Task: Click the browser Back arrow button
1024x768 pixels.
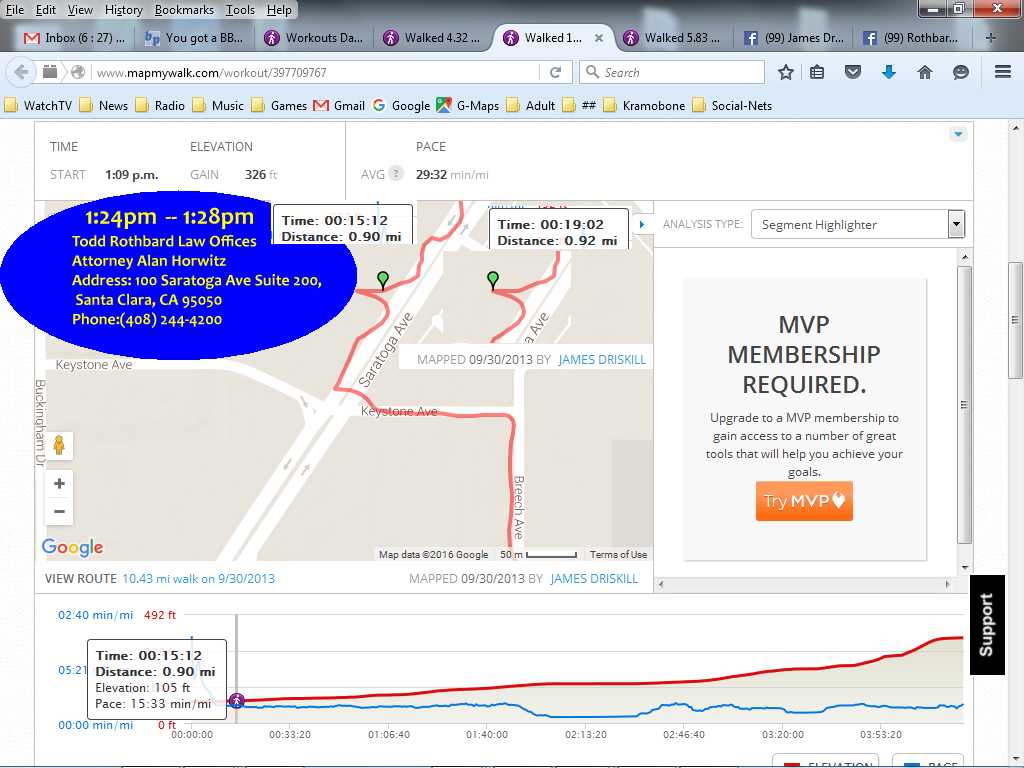Action: point(20,72)
